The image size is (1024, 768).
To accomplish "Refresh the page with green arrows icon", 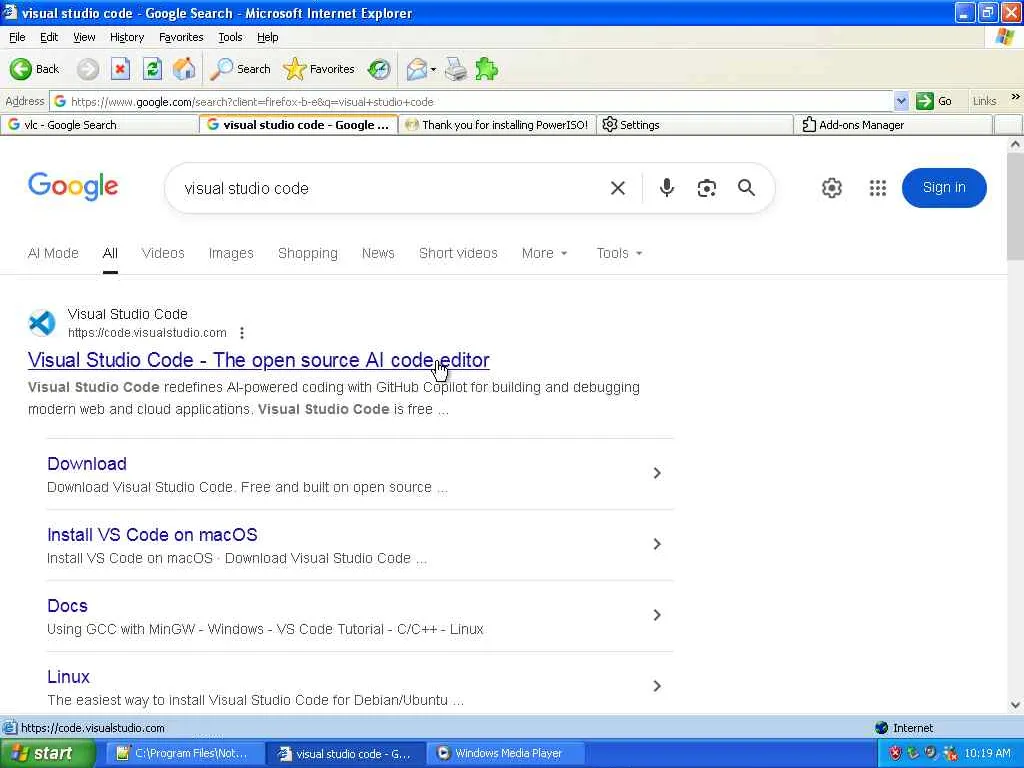I will click(x=152, y=69).
